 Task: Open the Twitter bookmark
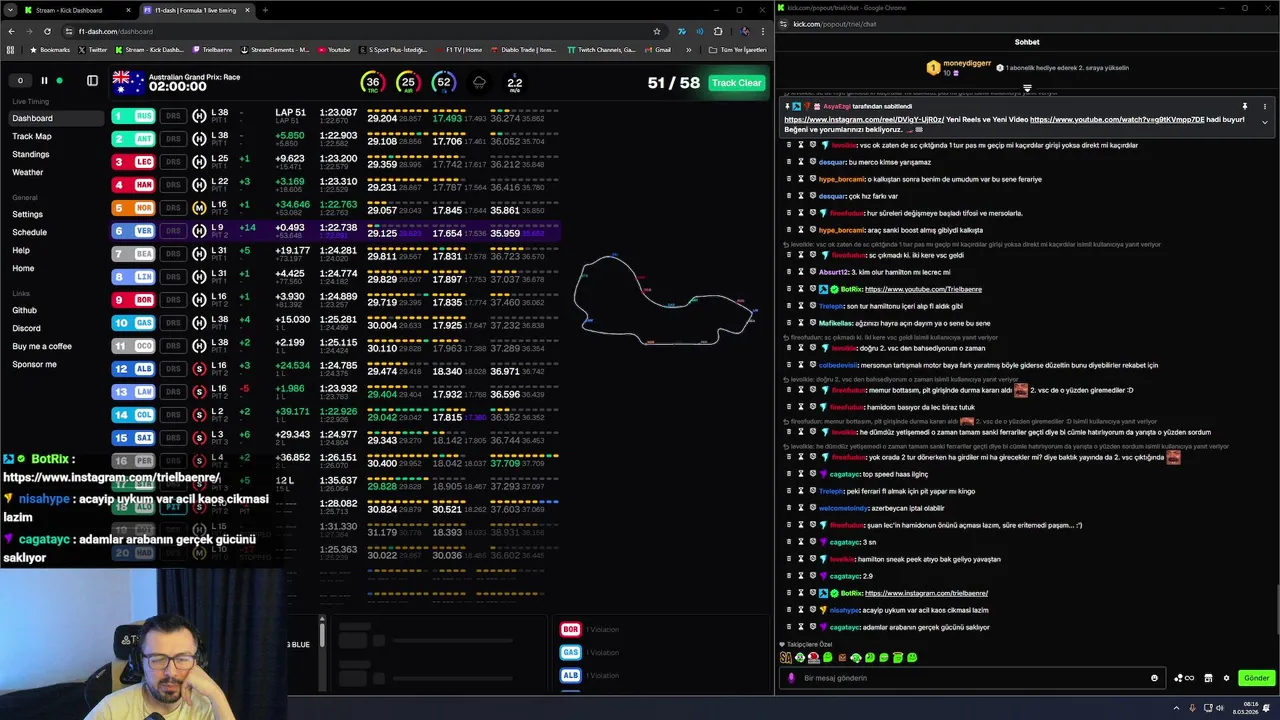pyautogui.click(x=92, y=49)
